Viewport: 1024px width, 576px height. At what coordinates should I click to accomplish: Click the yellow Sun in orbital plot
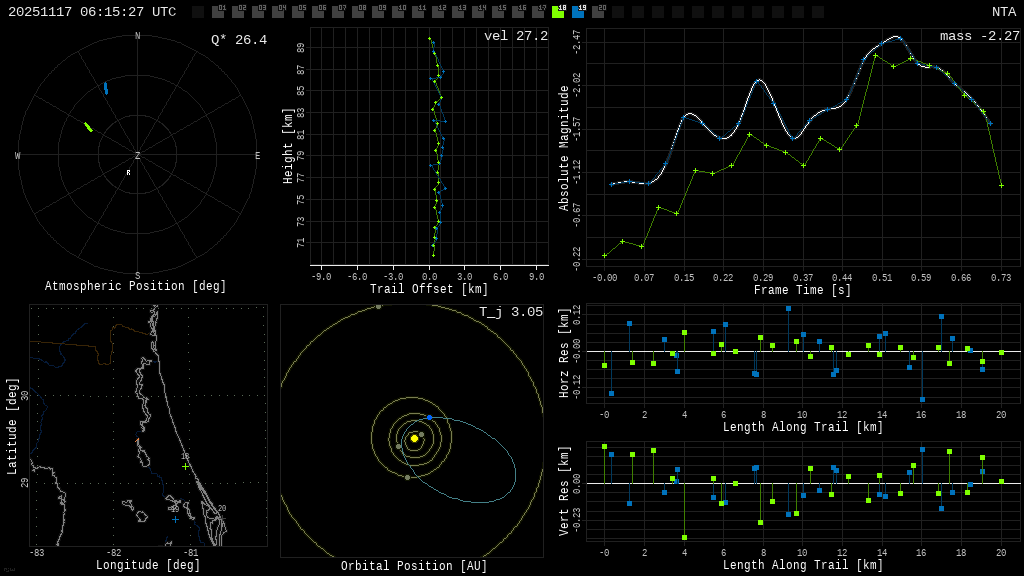tap(414, 438)
